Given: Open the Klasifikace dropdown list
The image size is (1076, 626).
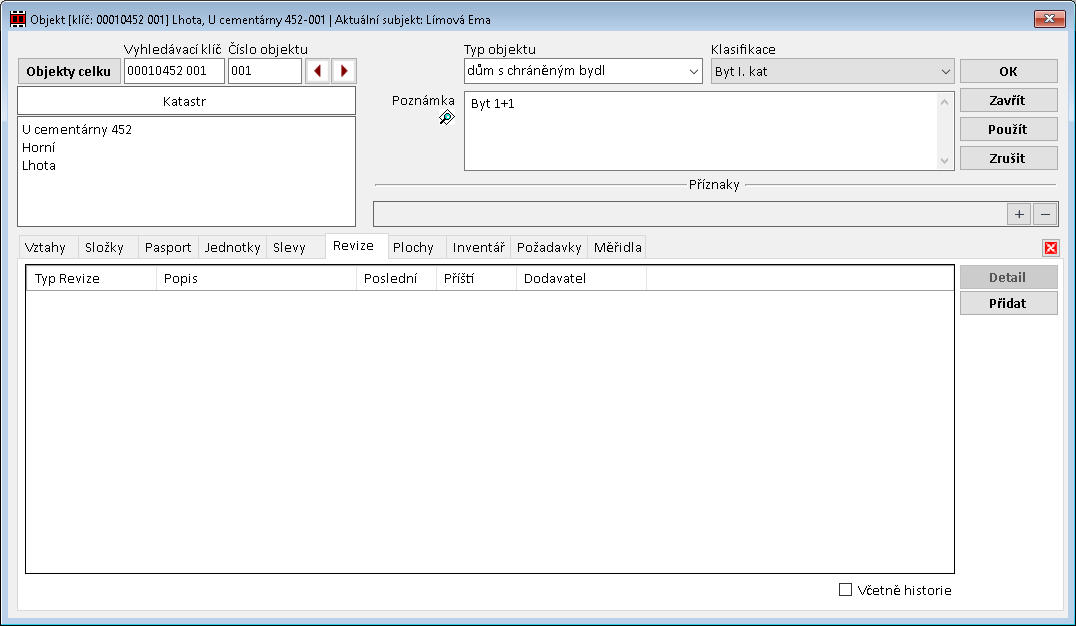Looking at the screenshot, I should pyautogui.click(x=945, y=71).
